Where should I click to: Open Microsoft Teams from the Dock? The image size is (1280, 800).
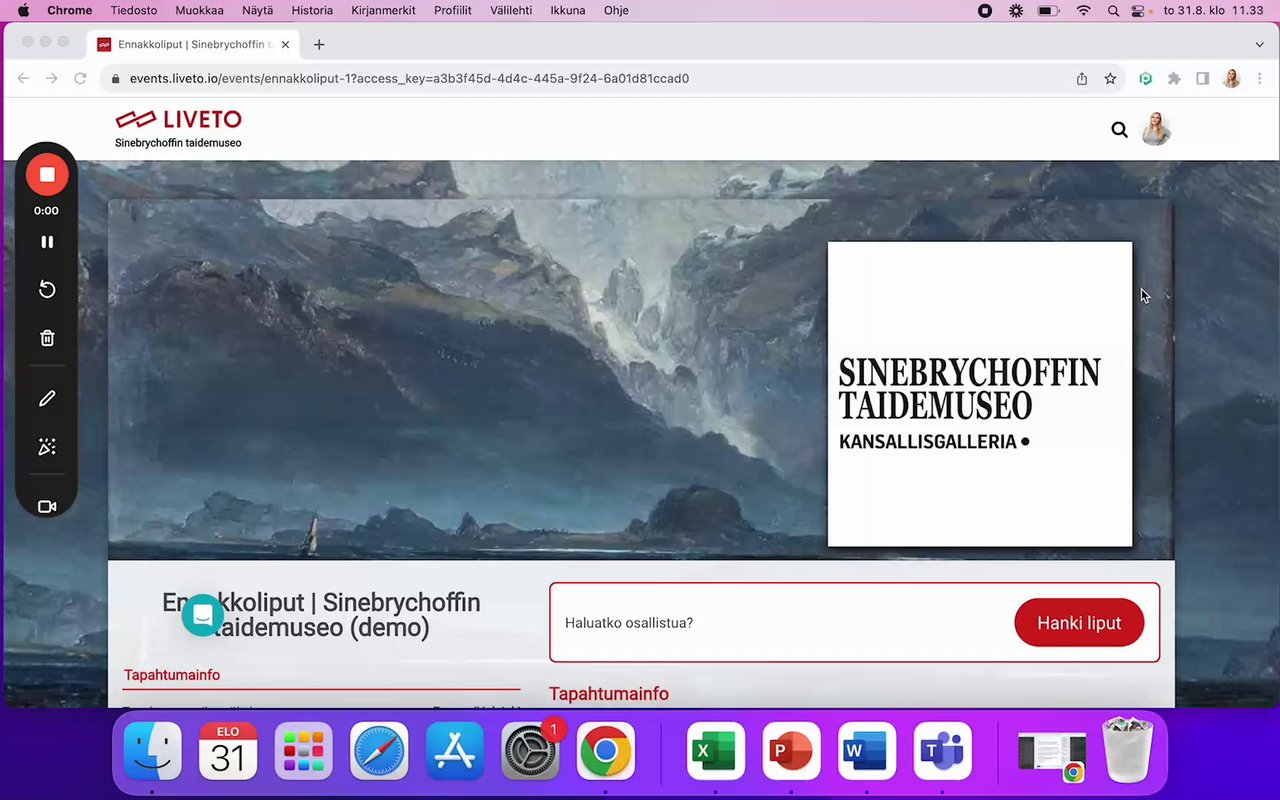(x=942, y=751)
